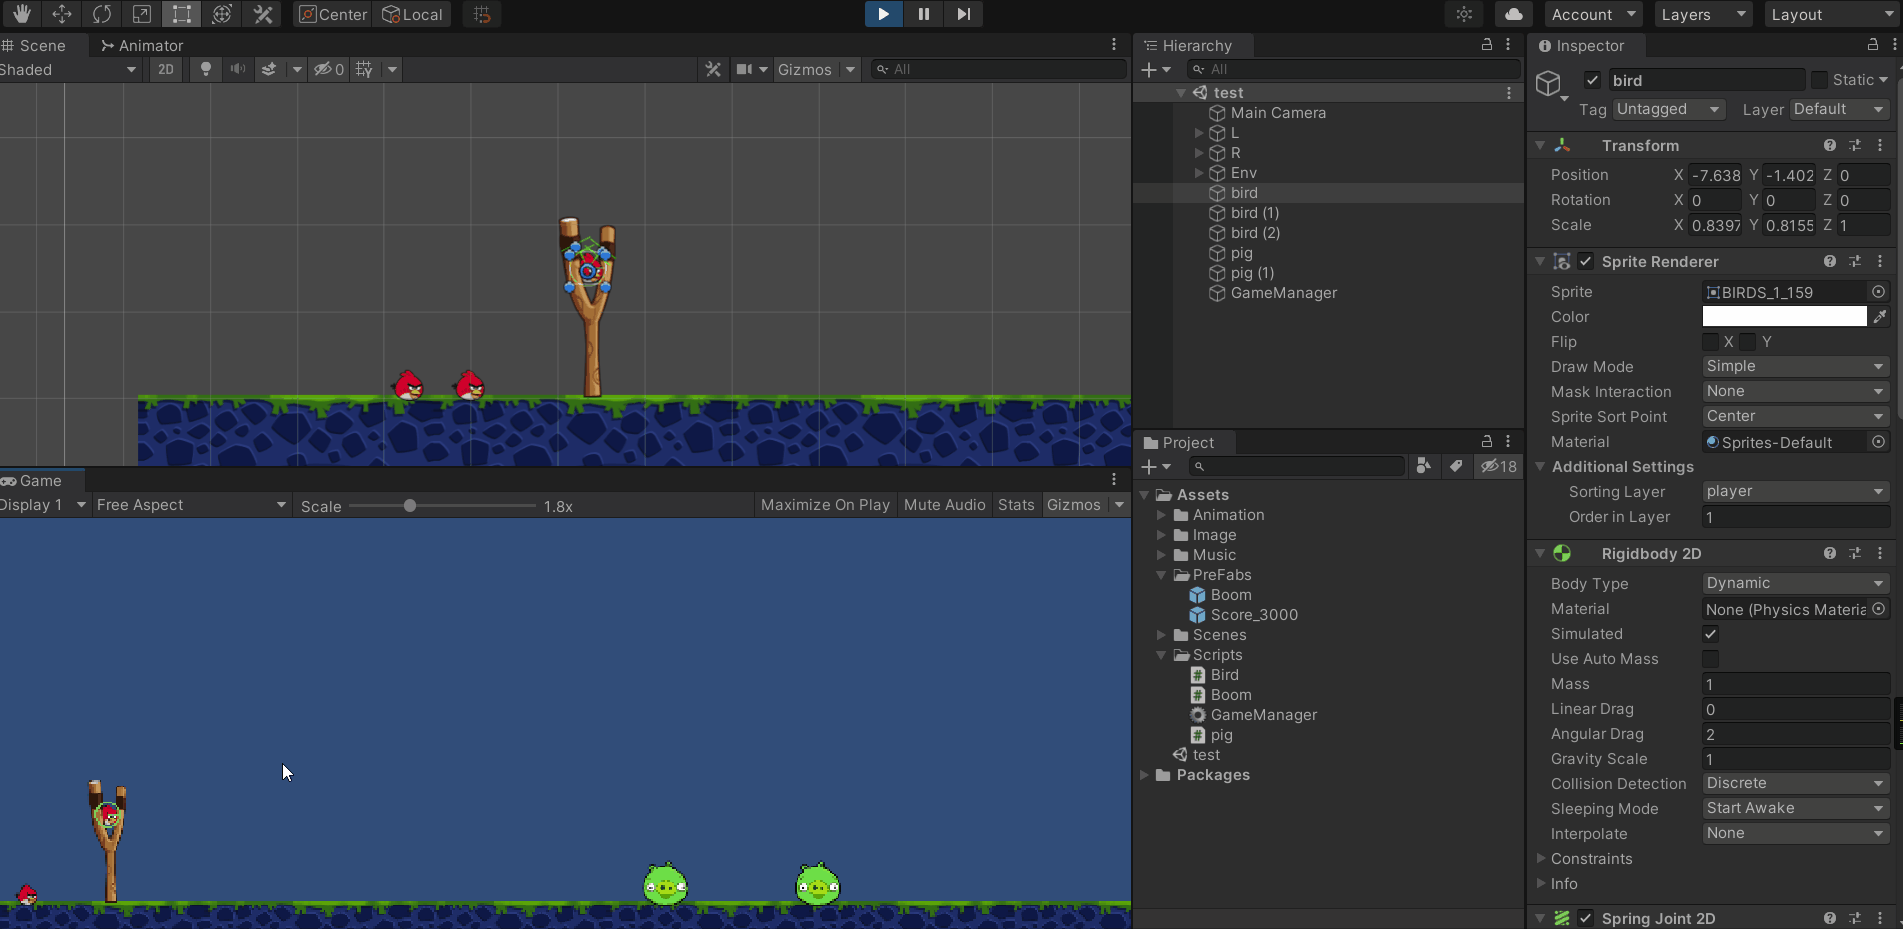Open Free Aspect dropdown
The width and height of the screenshot is (1903, 929).
tap(191, 505)
